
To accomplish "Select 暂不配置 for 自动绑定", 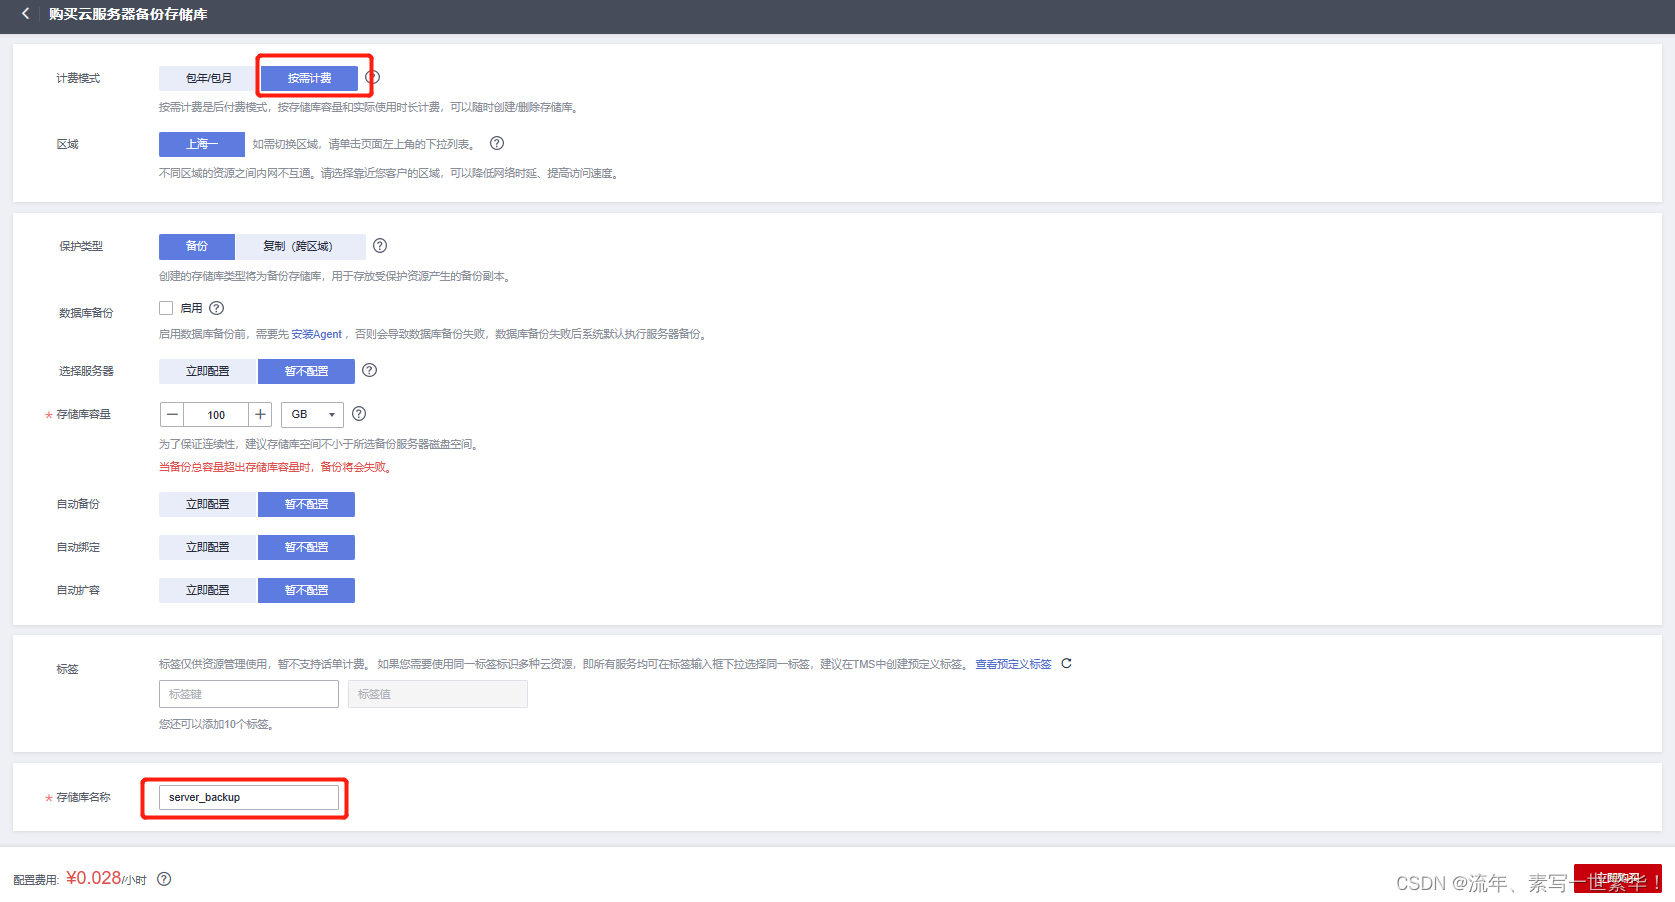I will (x=306, y=547).
